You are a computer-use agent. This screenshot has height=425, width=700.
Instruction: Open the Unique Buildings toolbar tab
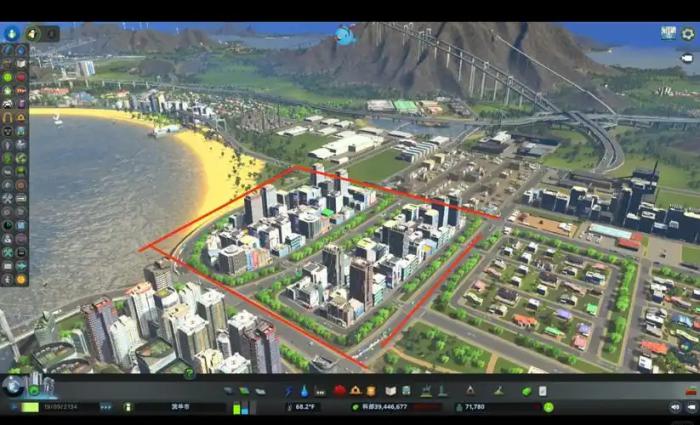pos(441,390)
